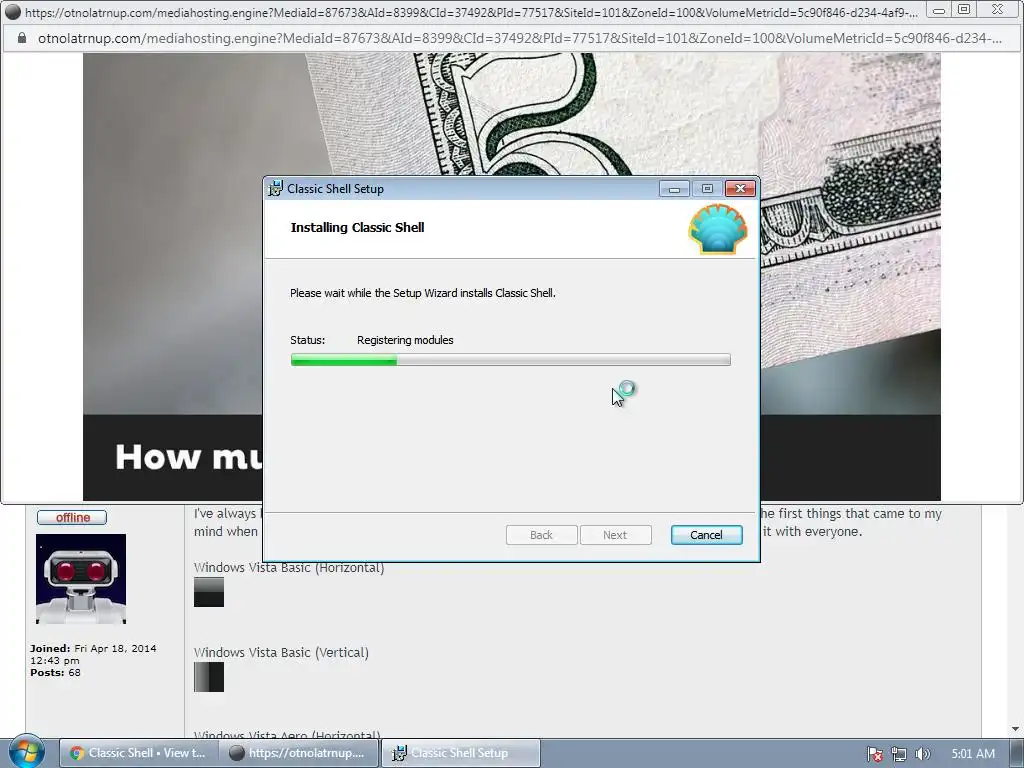The height and width of the screenshot is (768, 1024).
Task: Click the 'Registering modules' status text
Action: (405, 340)
